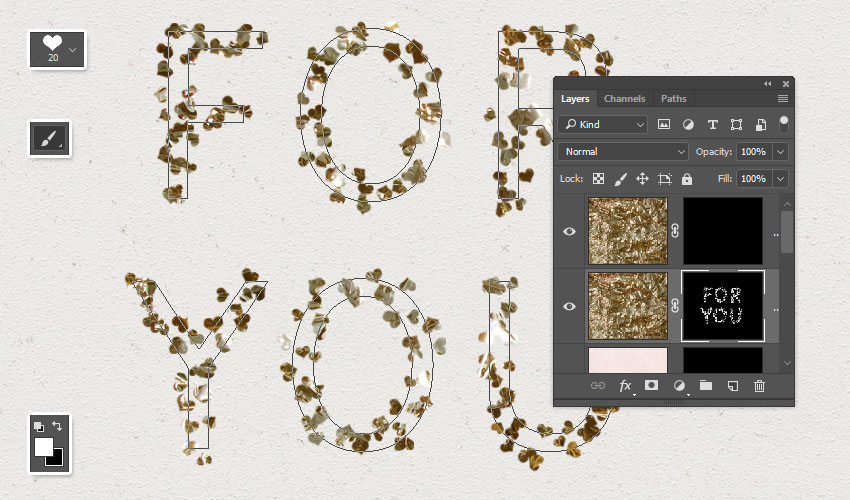Reset to default black and white colors

click(39, 426)
